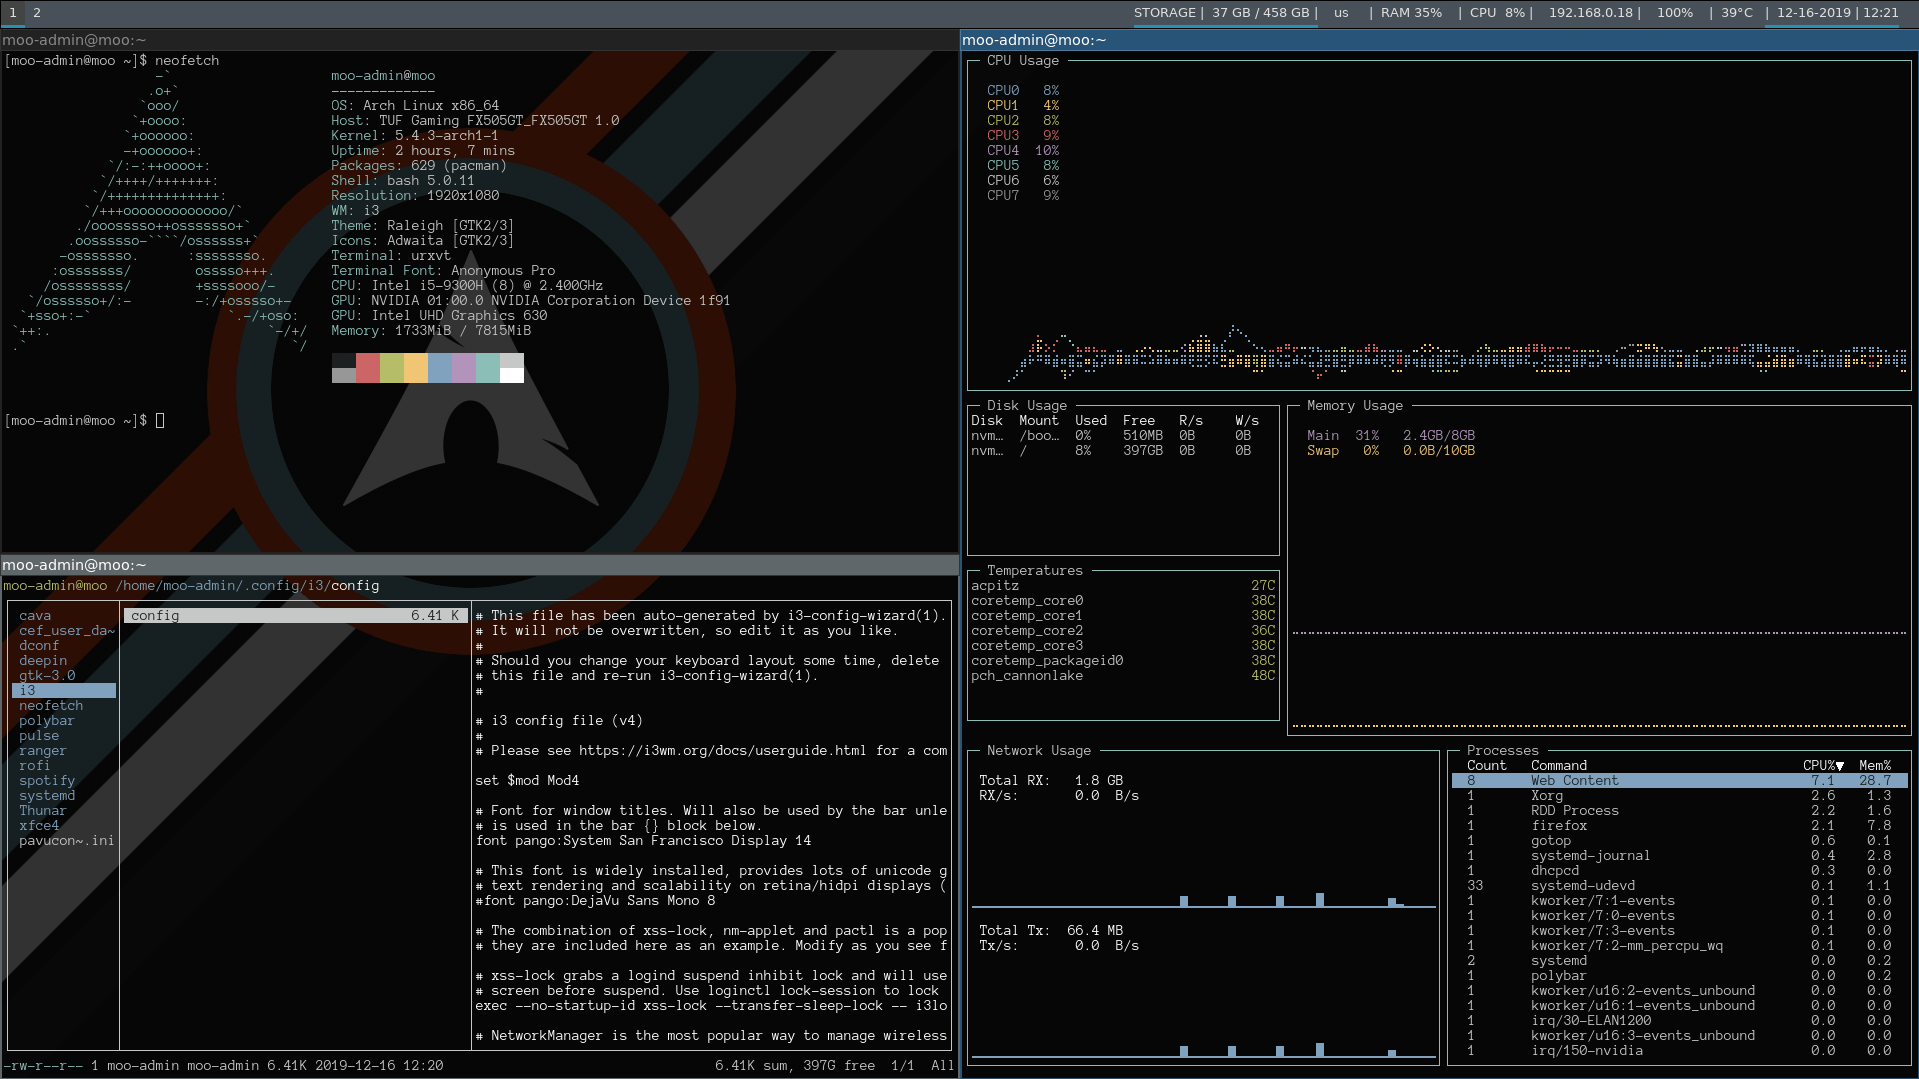Select the deepin folder in ranger
The height and width of the screenshot is (1079, 1919).
[x=64, y=661]
